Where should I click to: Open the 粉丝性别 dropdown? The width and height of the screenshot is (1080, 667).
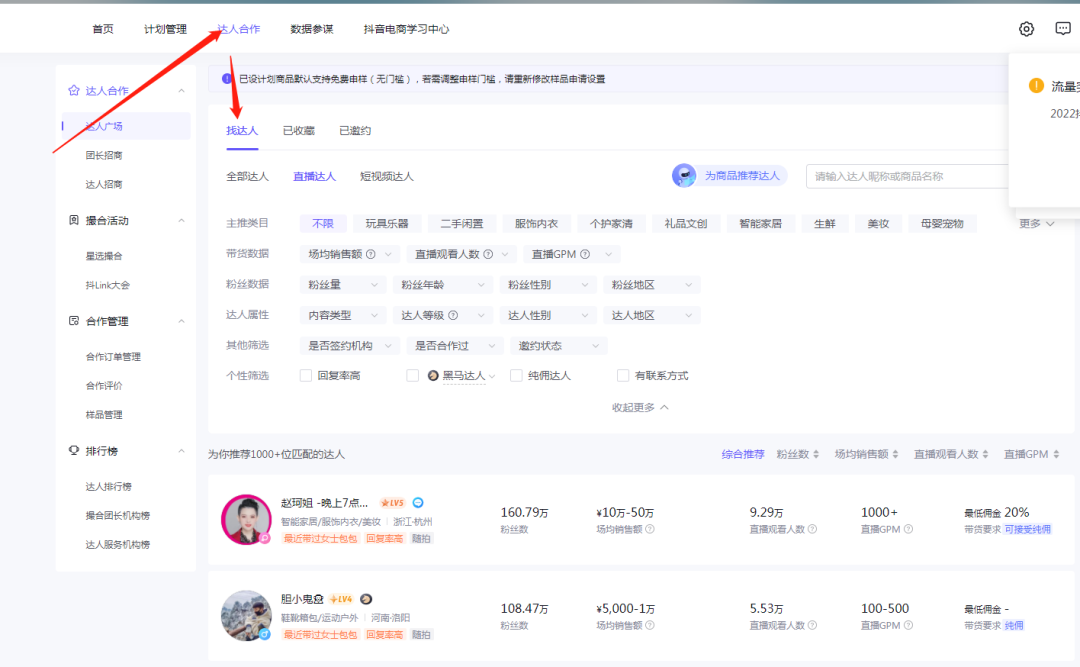(x=548, y=285)
